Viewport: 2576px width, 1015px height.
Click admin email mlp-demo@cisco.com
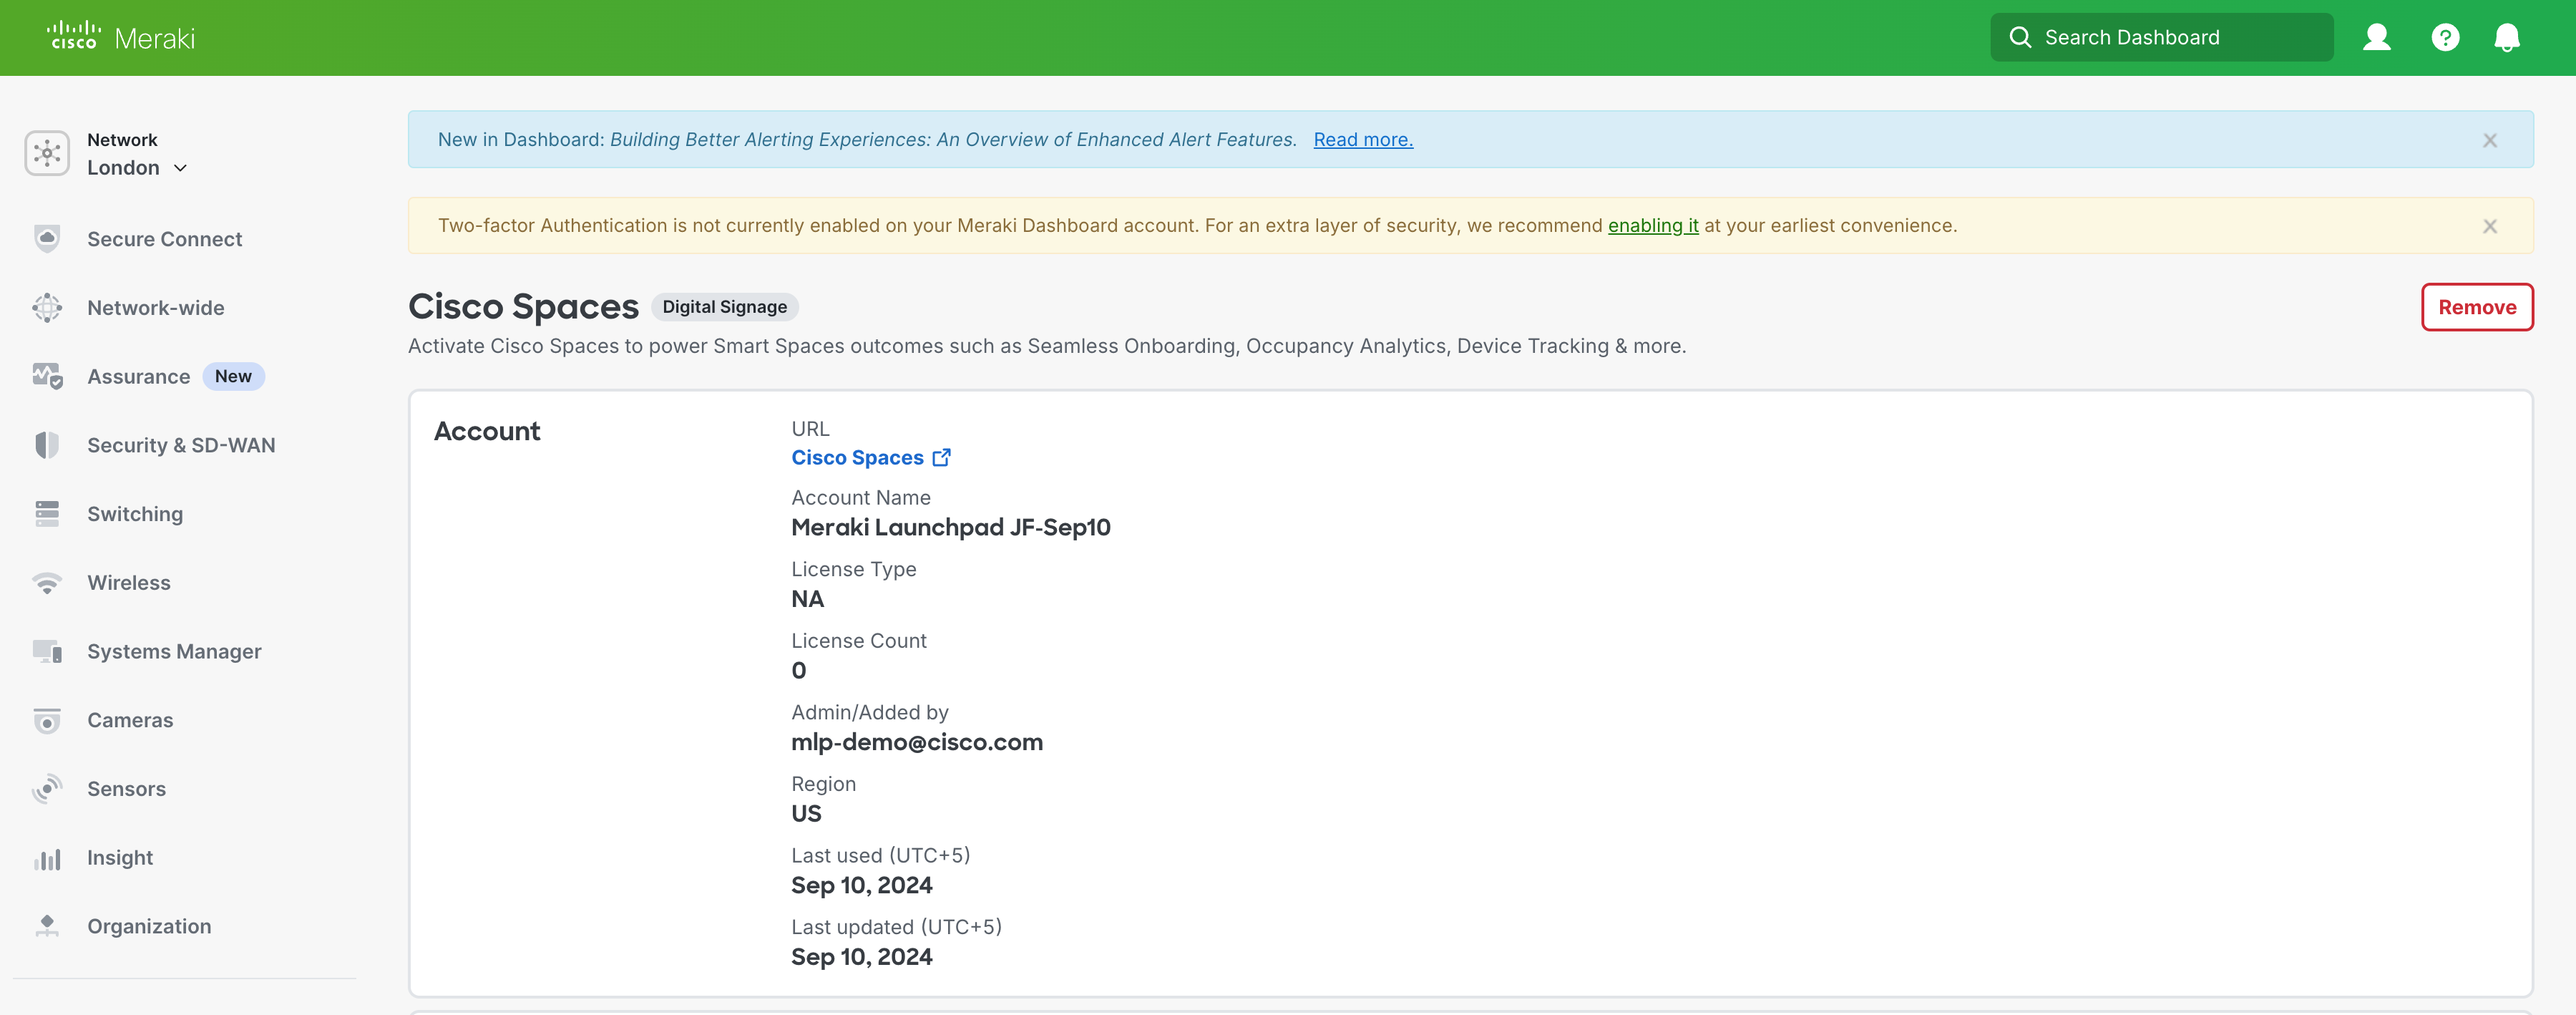916,742
